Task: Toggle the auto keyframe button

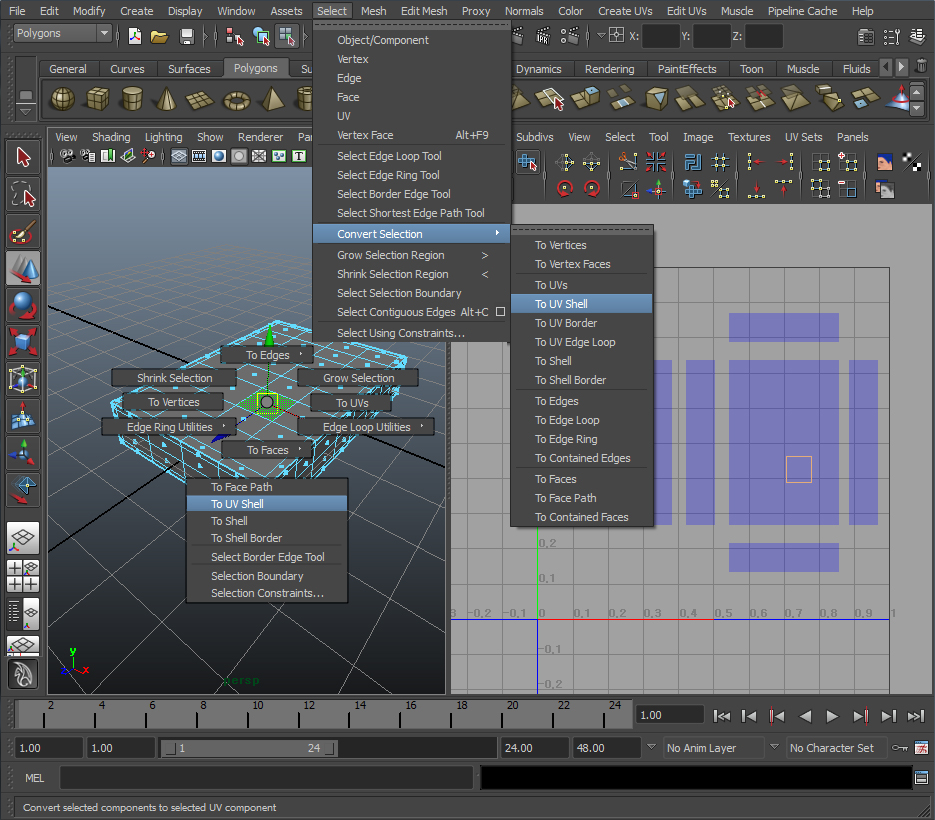Action: click(900, 748)
